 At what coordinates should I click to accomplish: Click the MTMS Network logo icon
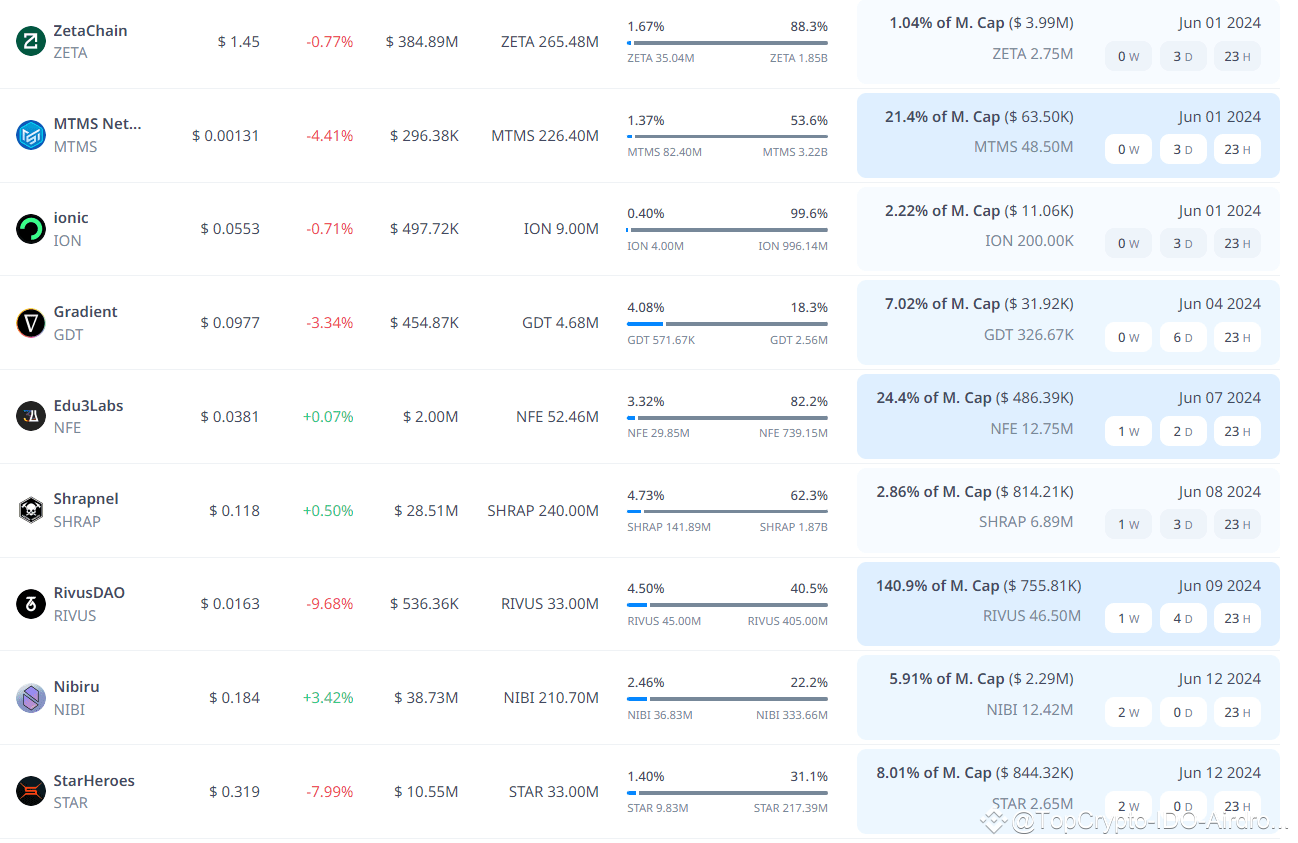tap(31, 135)
